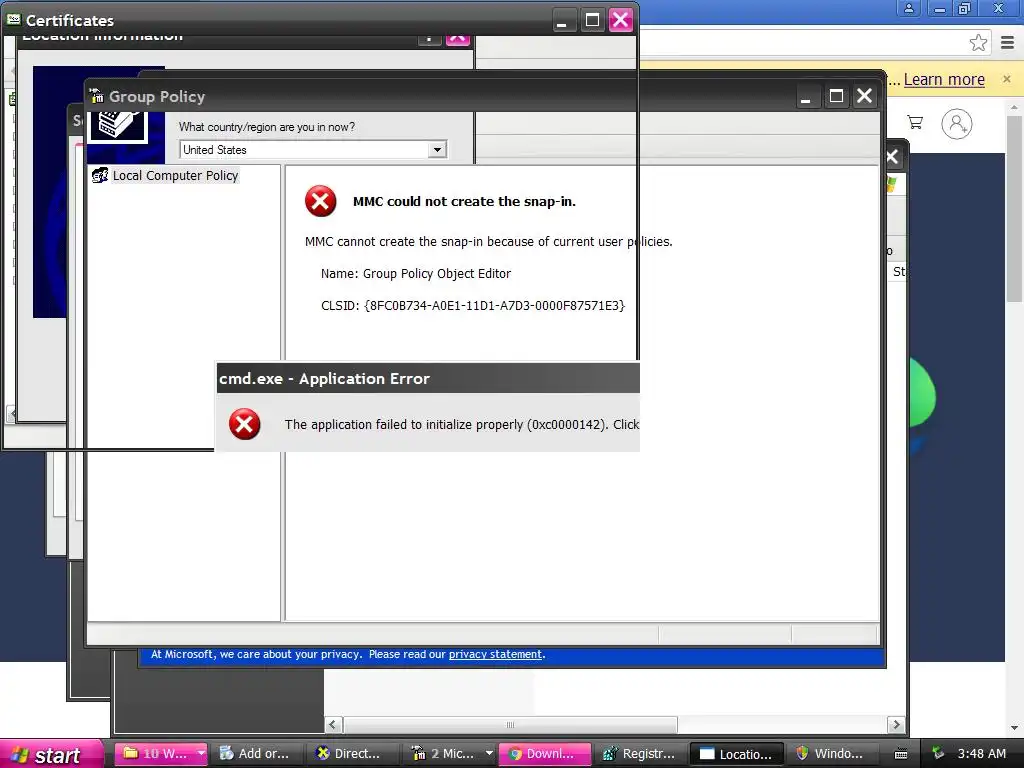This screenshot has height=768, width=1024.
Task: Close the dark window behind Group Policy
Action: pyautogui.click(x=892, y=157)
